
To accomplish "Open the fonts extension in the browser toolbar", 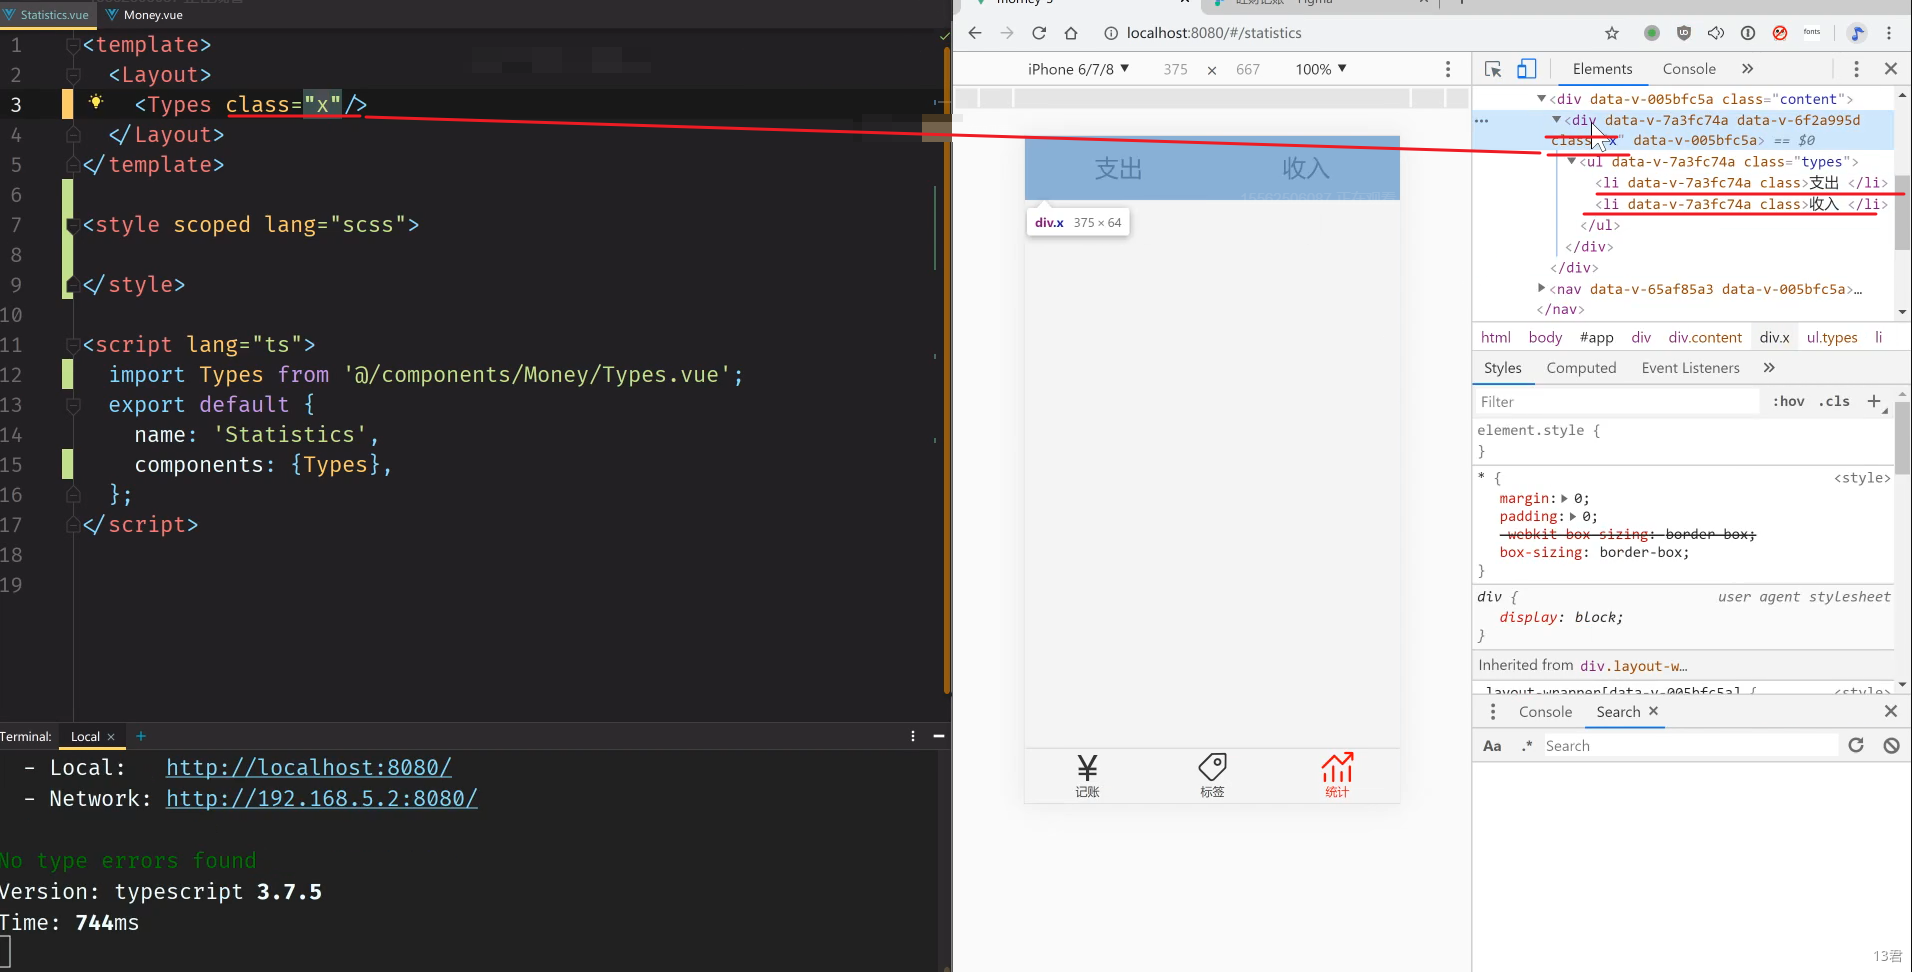I will click(x=1812, y=33).
